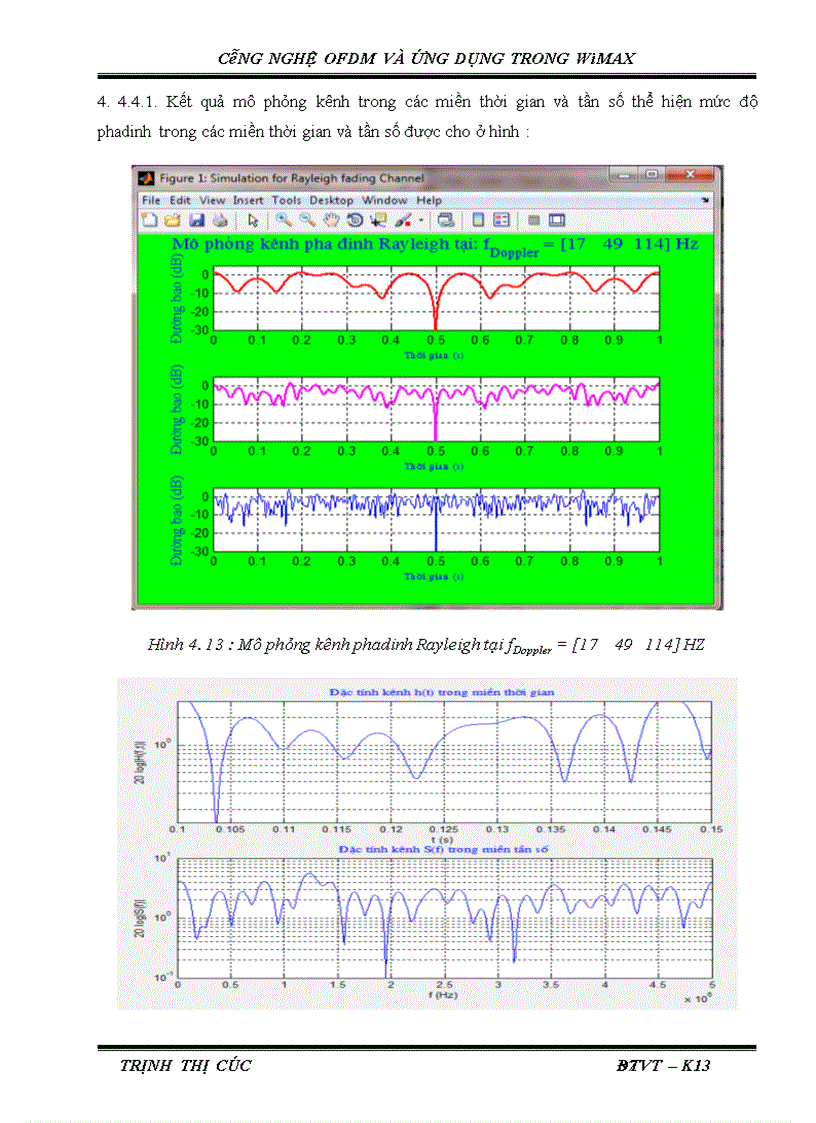
Task: Insert a colorbar into the plot
Action: 477,221
